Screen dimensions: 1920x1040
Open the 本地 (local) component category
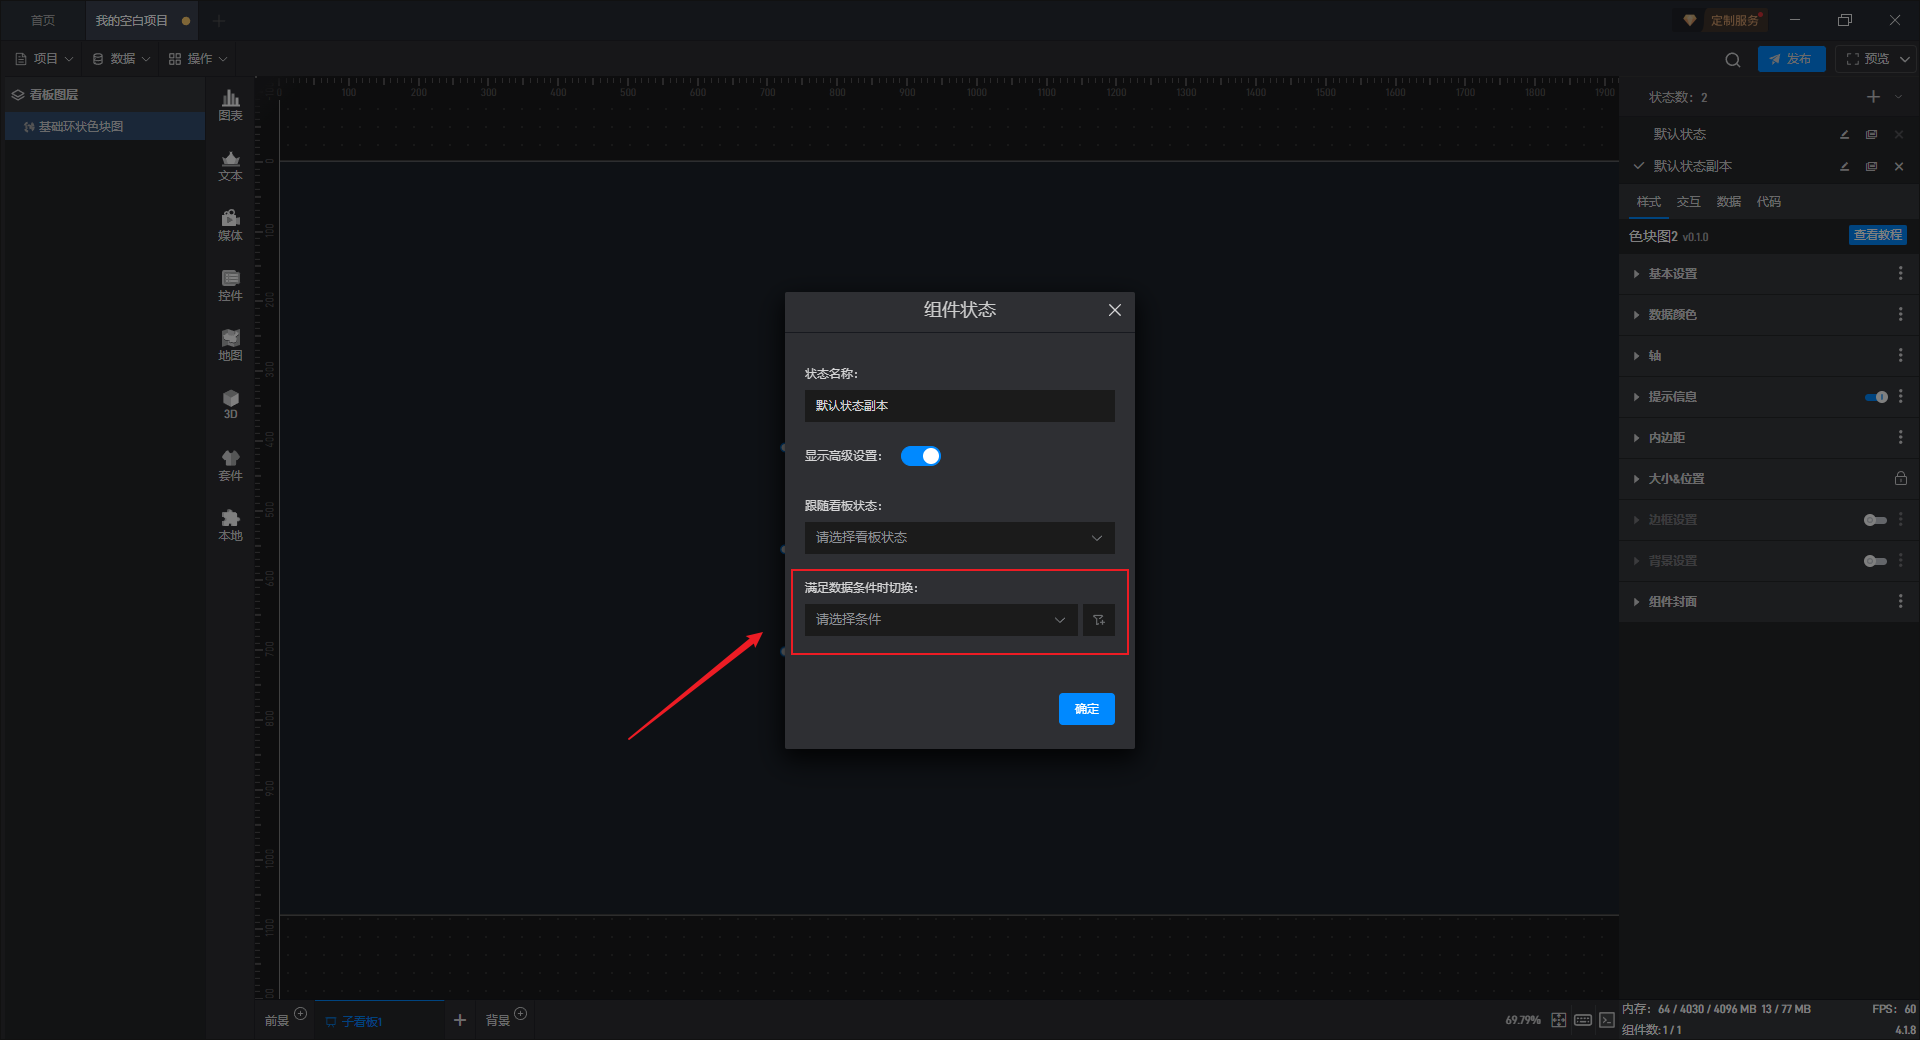pyautogui.click(x=230, y=525)
